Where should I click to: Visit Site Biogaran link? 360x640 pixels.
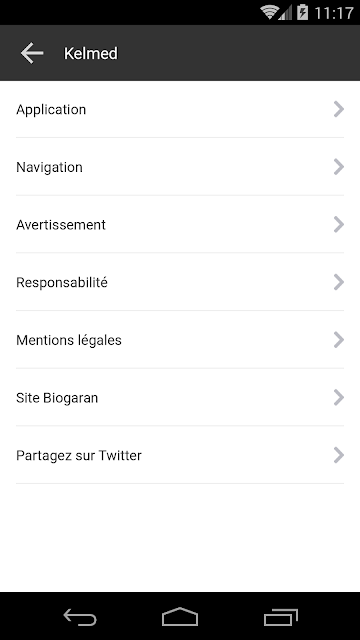click(180, 397)
